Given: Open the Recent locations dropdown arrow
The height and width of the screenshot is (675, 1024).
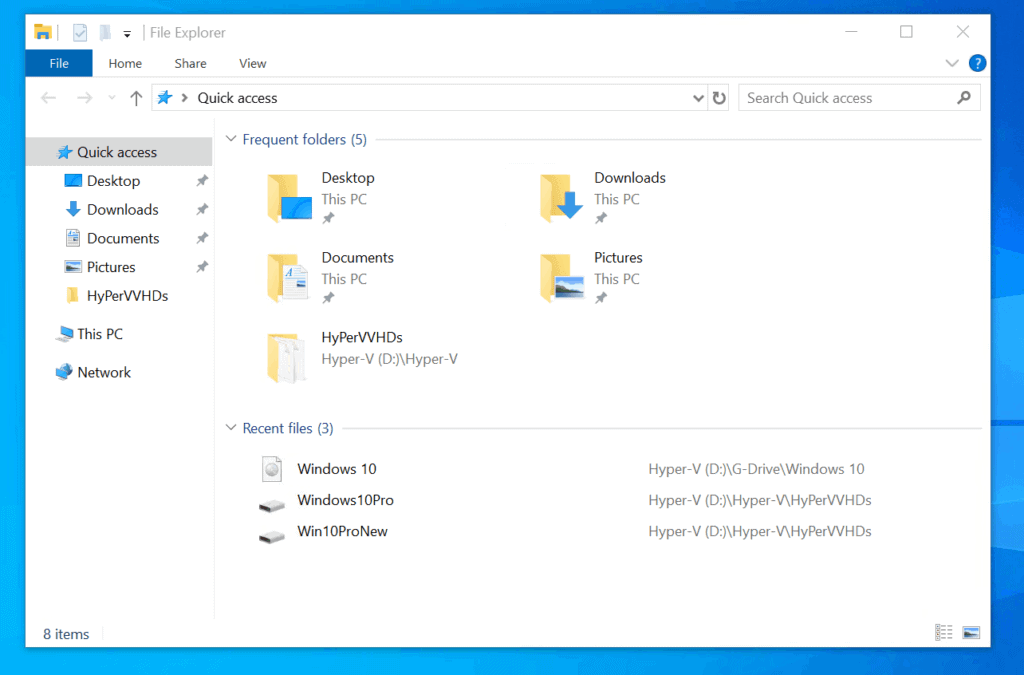Looking at the screenshot, I should pos(112,98).
